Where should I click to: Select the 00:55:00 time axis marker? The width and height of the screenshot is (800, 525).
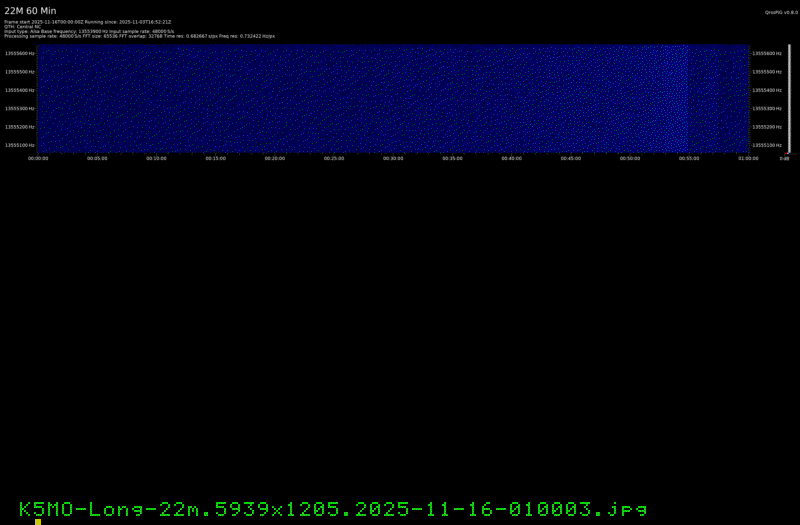click(689, 158)
